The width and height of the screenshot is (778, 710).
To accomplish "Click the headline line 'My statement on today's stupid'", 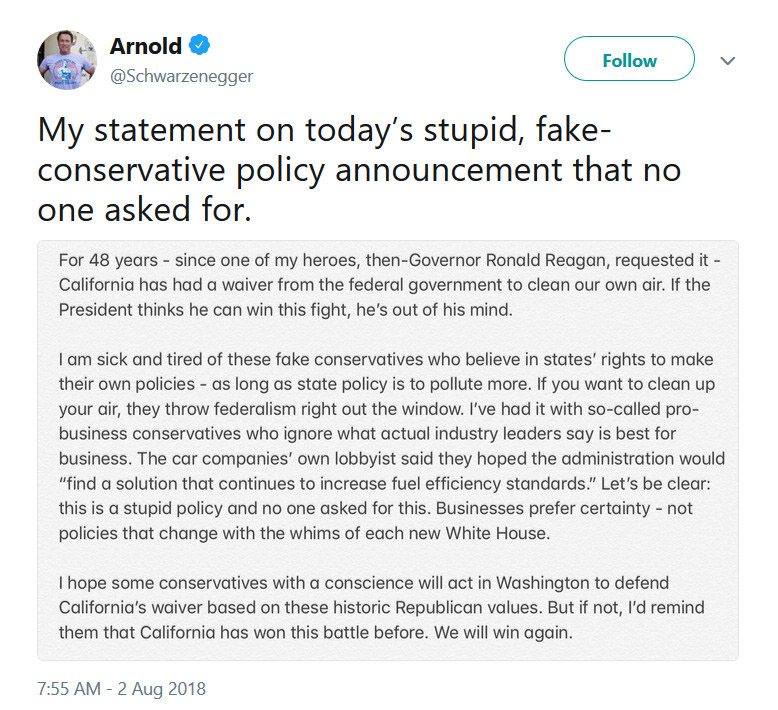I will [x=280, y=130].
